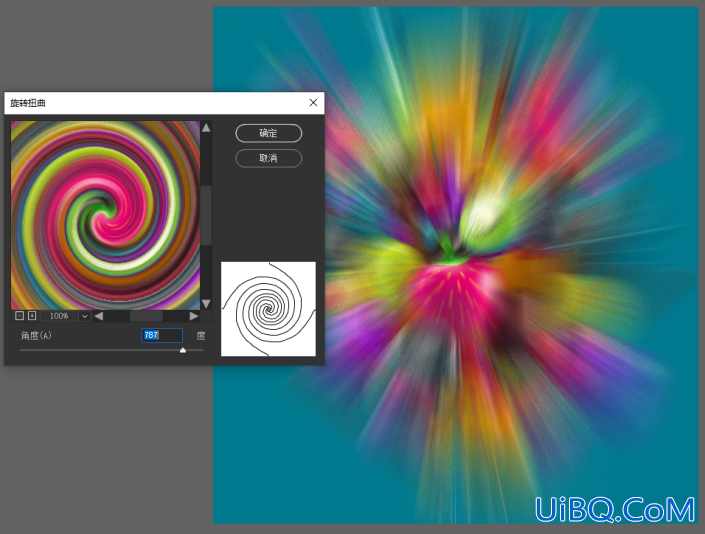Screen dimensions: 705x534
Task: Close the 旋转扭曲 dialog
Action: (313, 102)
